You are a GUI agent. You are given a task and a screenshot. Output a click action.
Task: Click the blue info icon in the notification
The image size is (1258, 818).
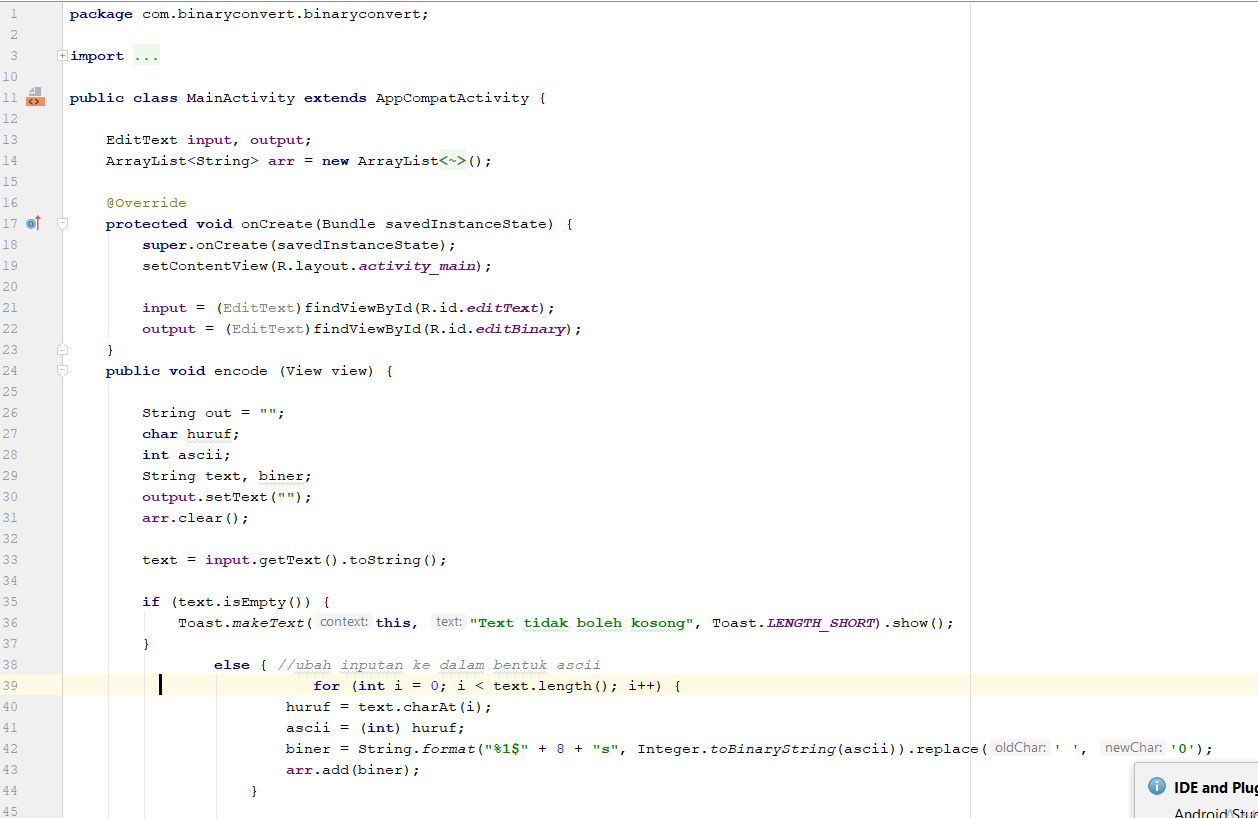click(1157, 787)
